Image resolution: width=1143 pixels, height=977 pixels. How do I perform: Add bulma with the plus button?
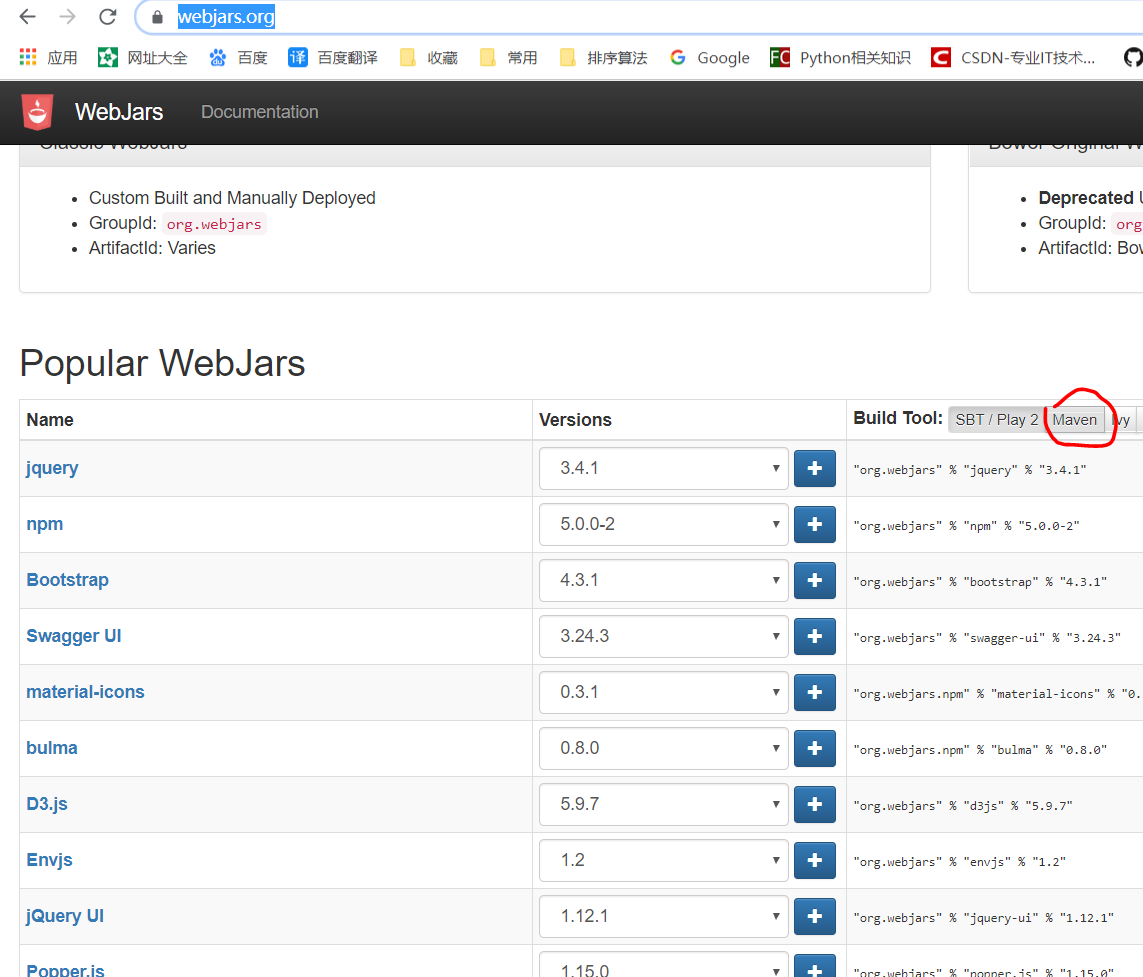(815, 748)
